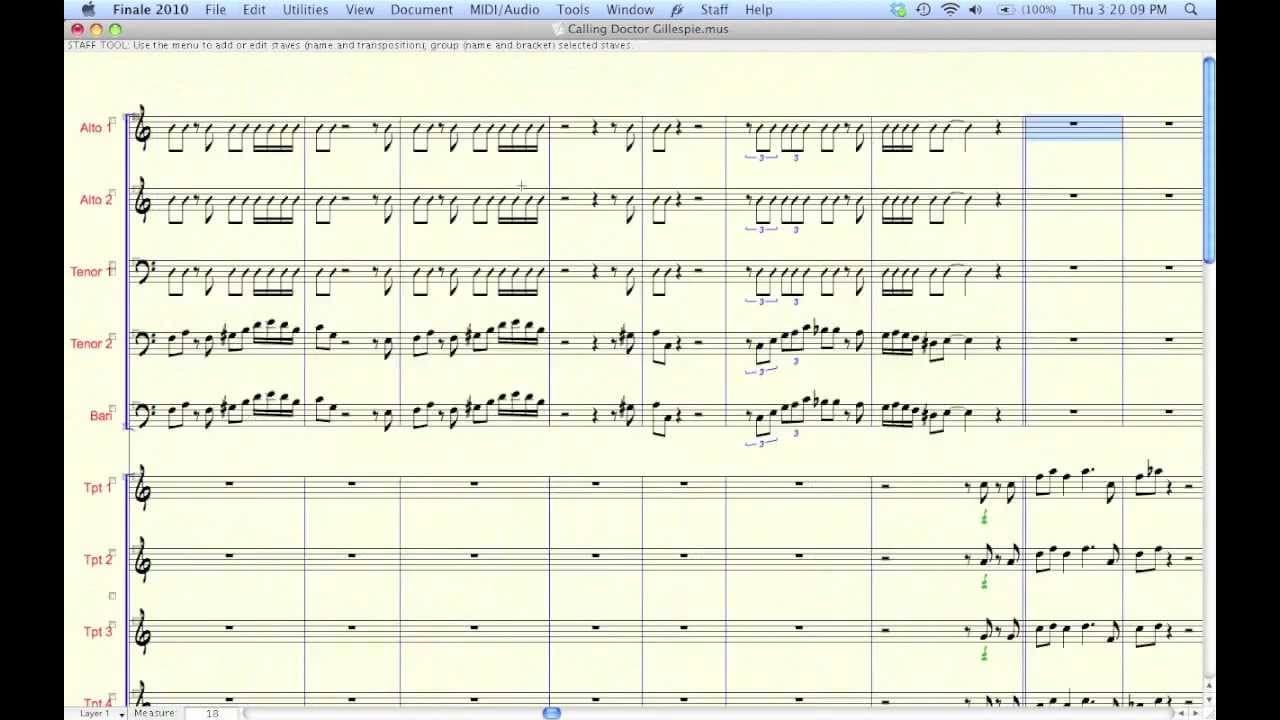
Task: Check the battery status icon
Action: (x=1005, y=10)
